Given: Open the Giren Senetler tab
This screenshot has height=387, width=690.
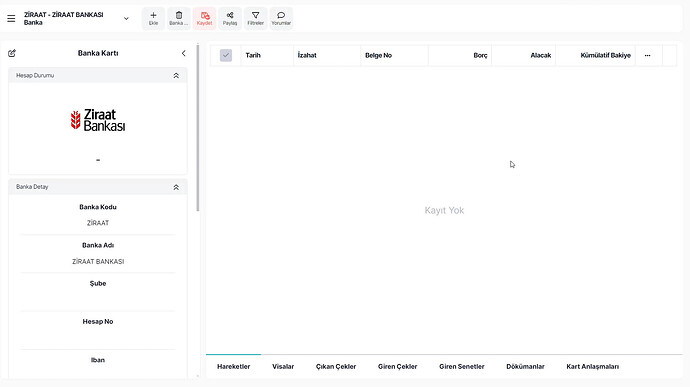Looking at the screenshot, I should point(462,366).
